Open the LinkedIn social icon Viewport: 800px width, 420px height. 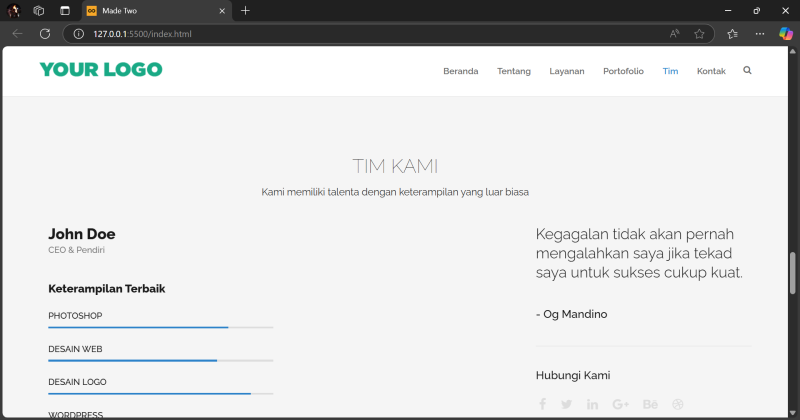click(x=593, y=404)
